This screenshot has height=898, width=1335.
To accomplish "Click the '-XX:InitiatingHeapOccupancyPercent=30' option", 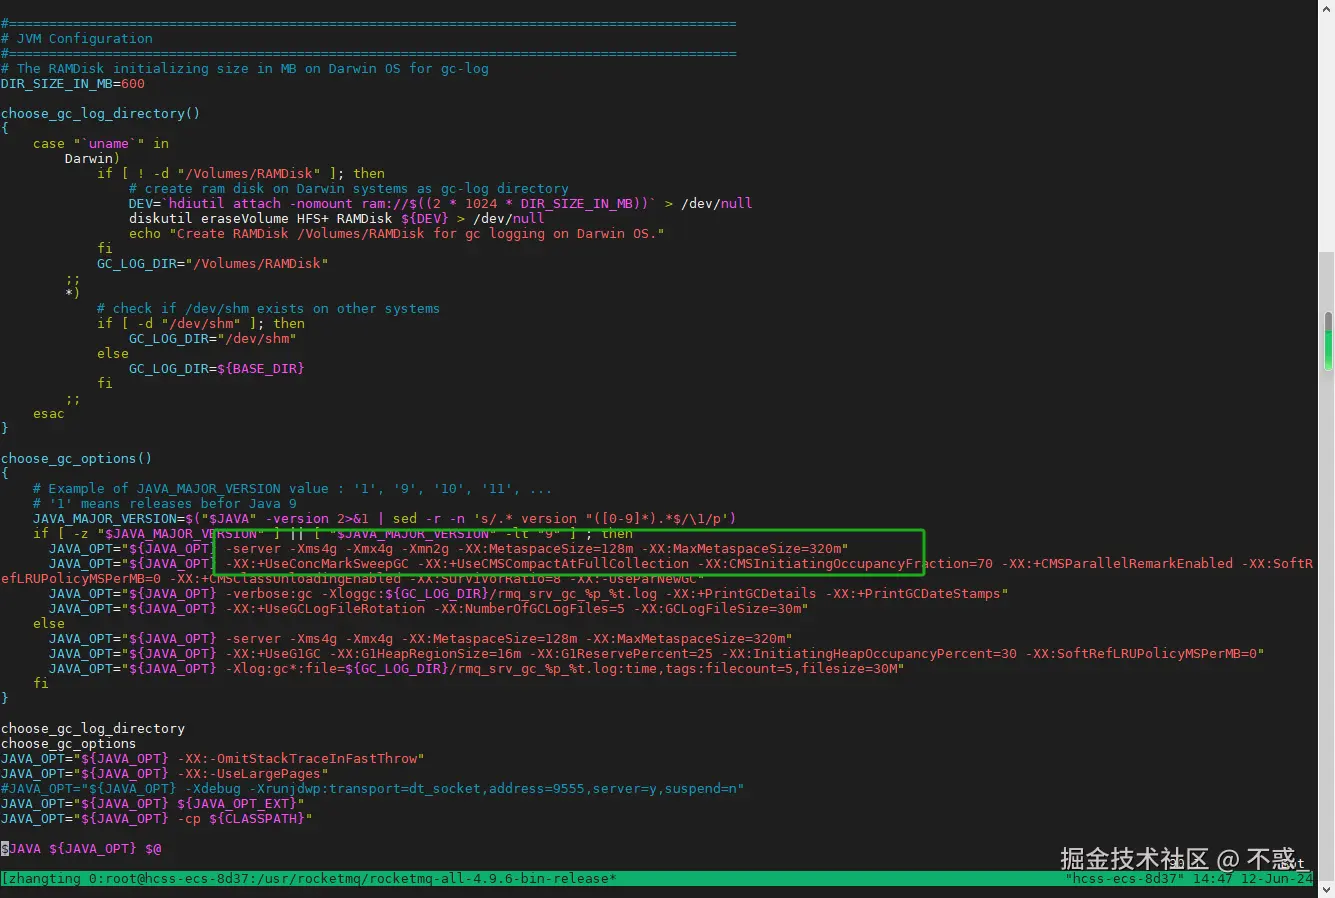I will coord(869,653).
